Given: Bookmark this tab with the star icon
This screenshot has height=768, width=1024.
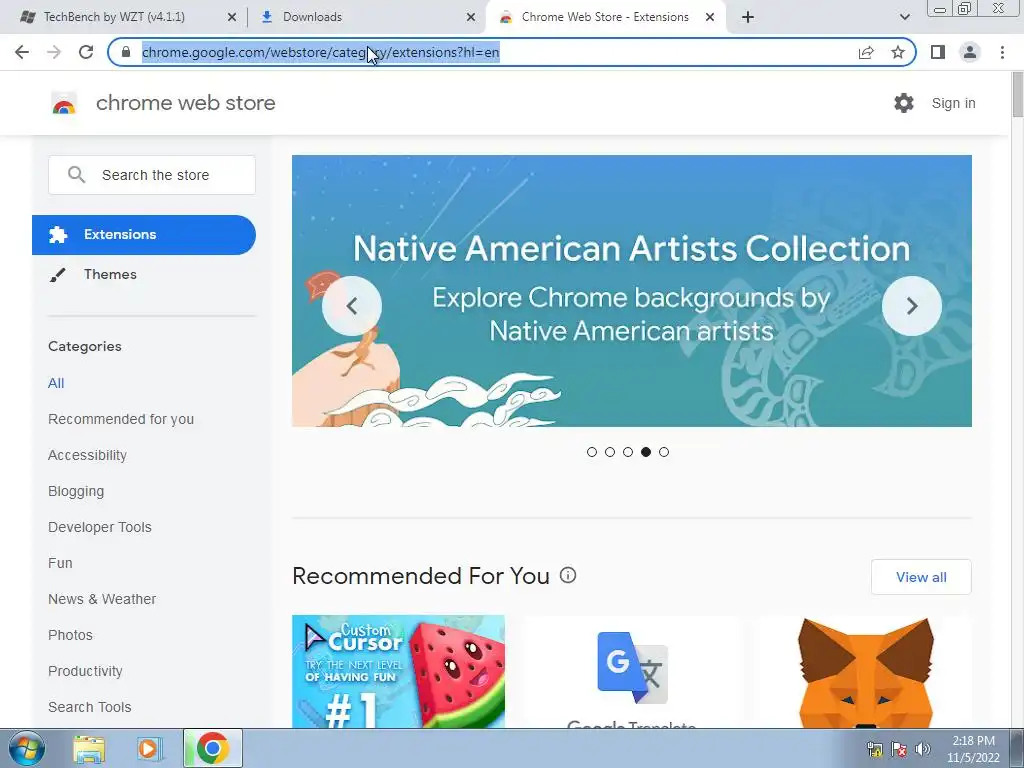Looking at the screenshot, I should [898, 52].
